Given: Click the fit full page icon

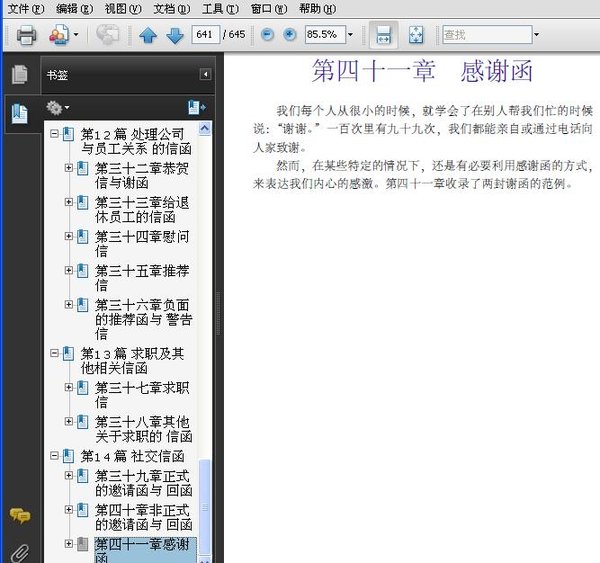Looking at the screenshot, I should click(x=416, y=35).
